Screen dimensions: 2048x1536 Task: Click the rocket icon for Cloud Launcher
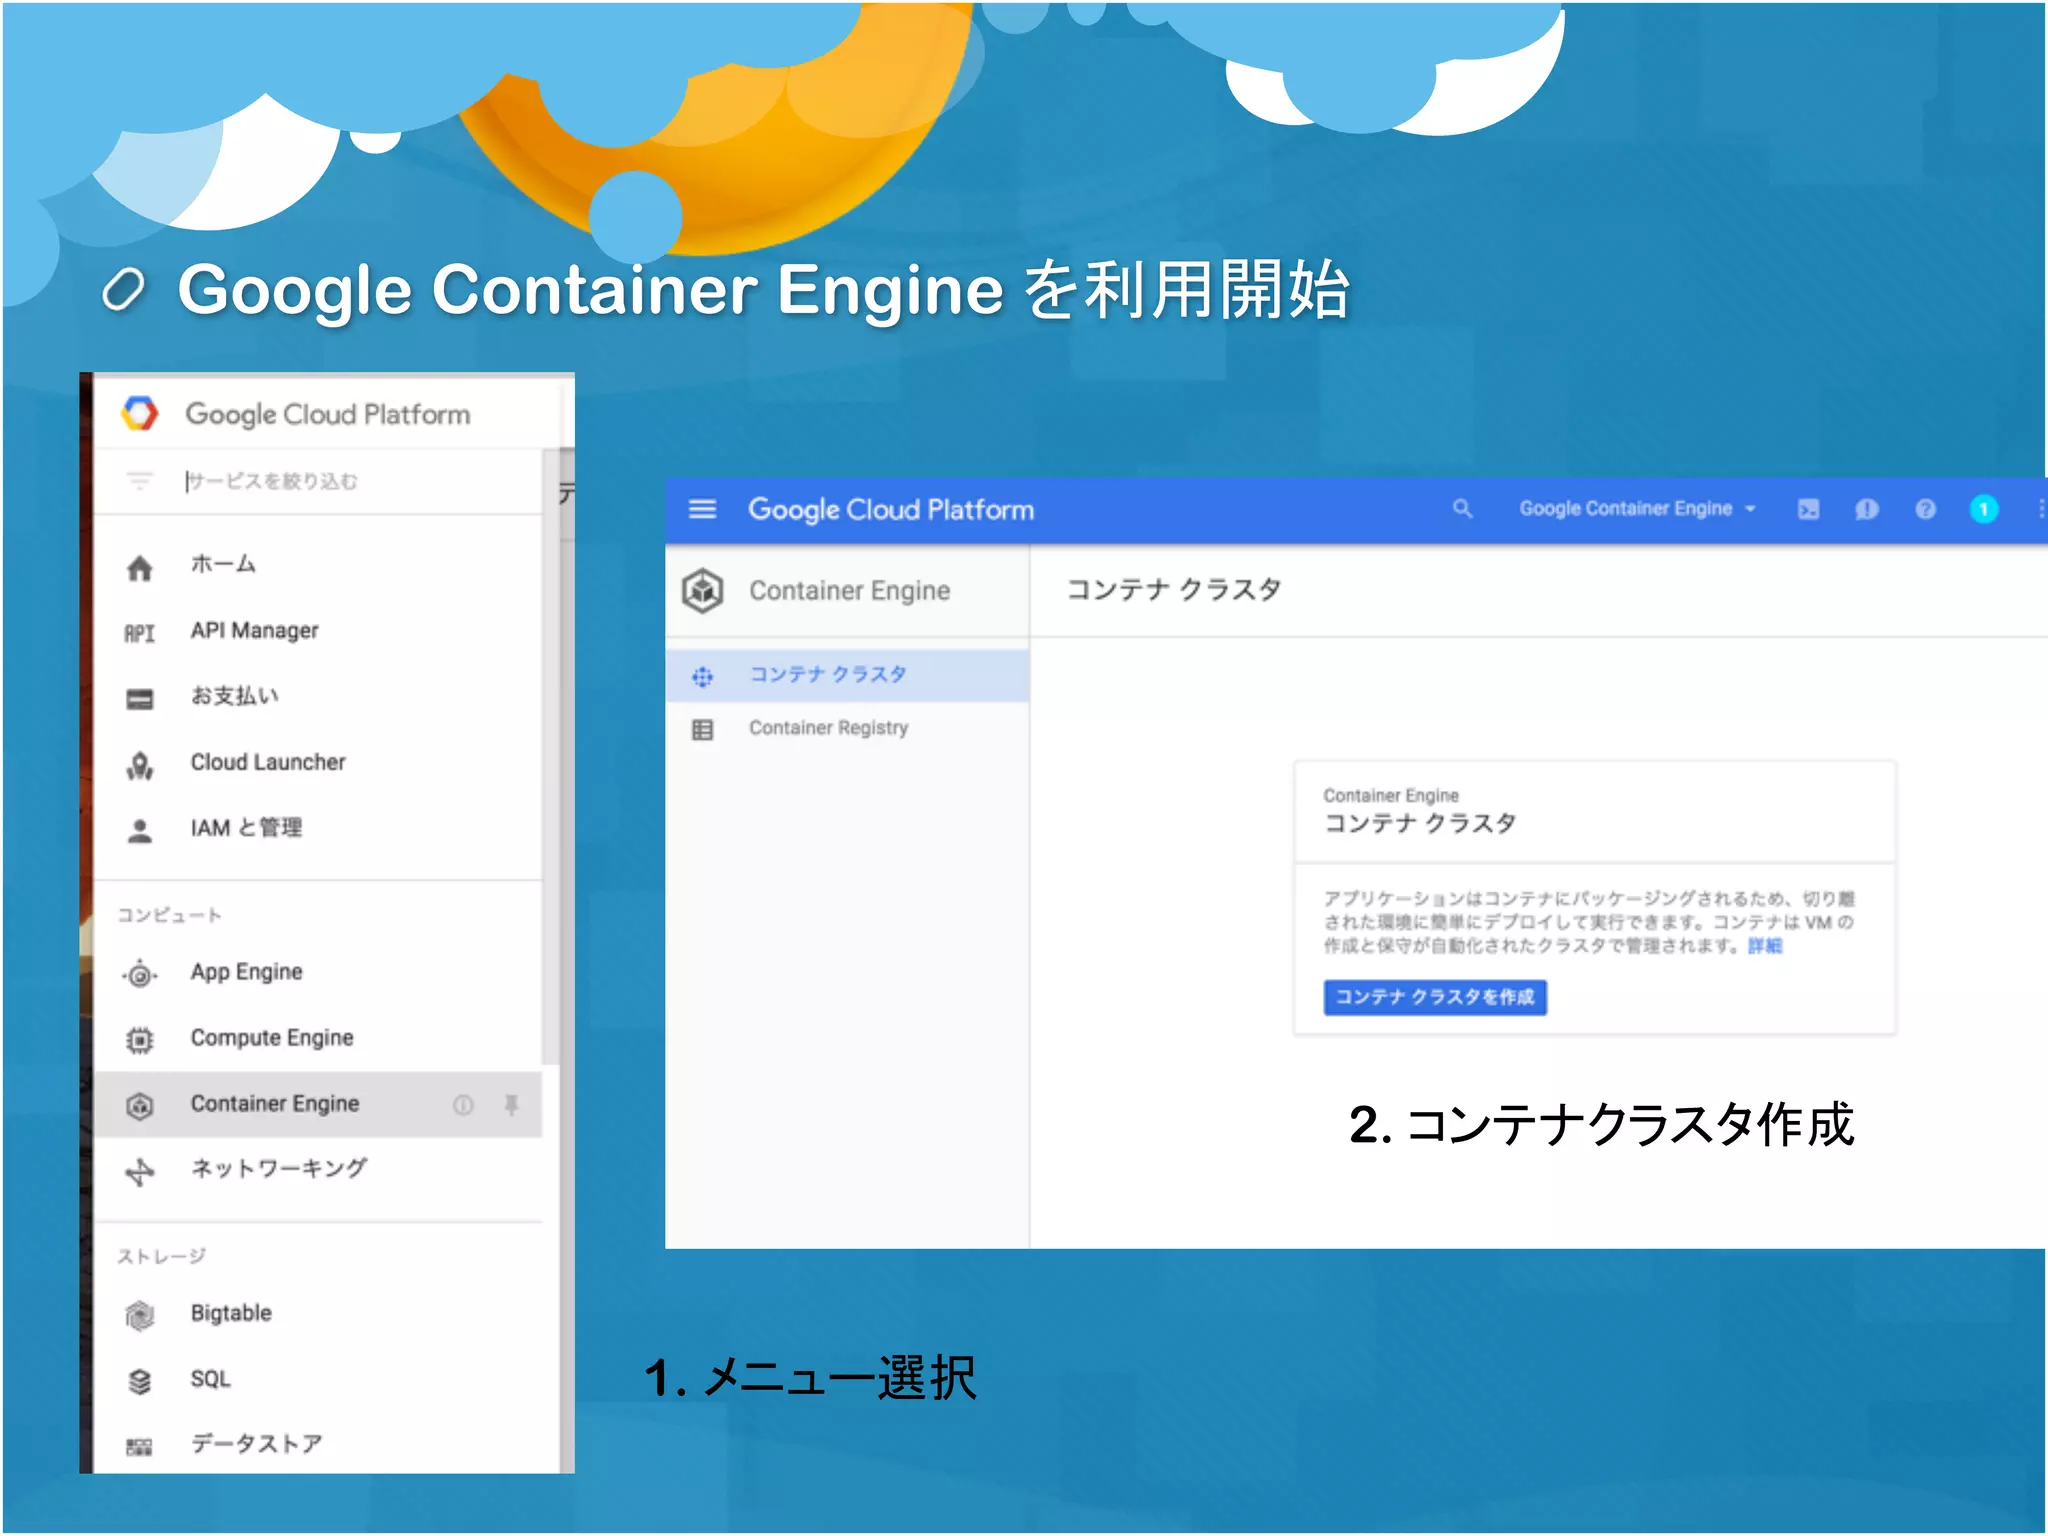[140, 765]
